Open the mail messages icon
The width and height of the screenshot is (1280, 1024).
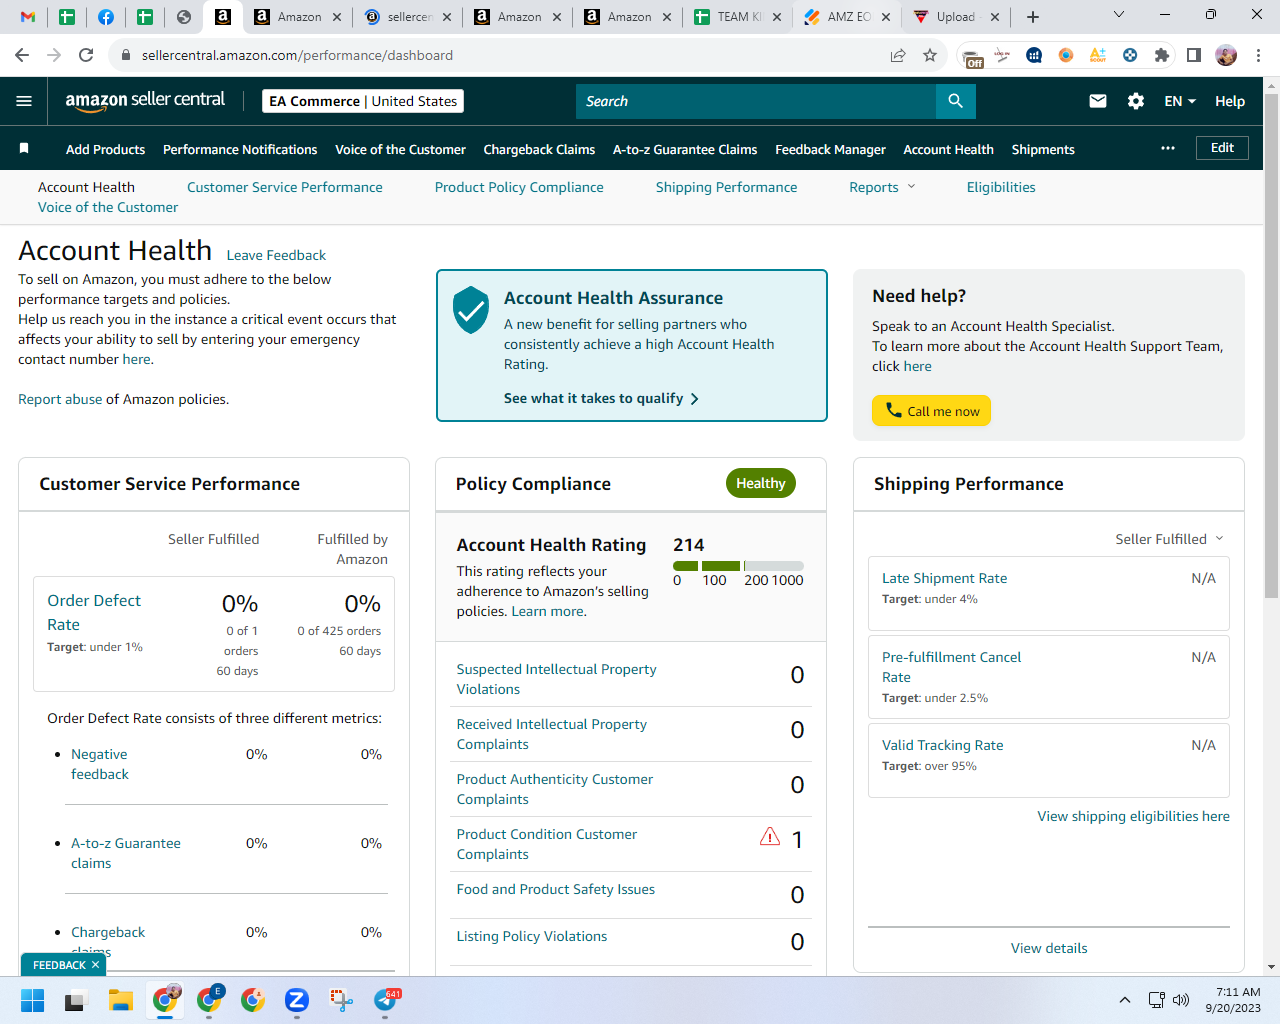click(x=1098, y=101)
